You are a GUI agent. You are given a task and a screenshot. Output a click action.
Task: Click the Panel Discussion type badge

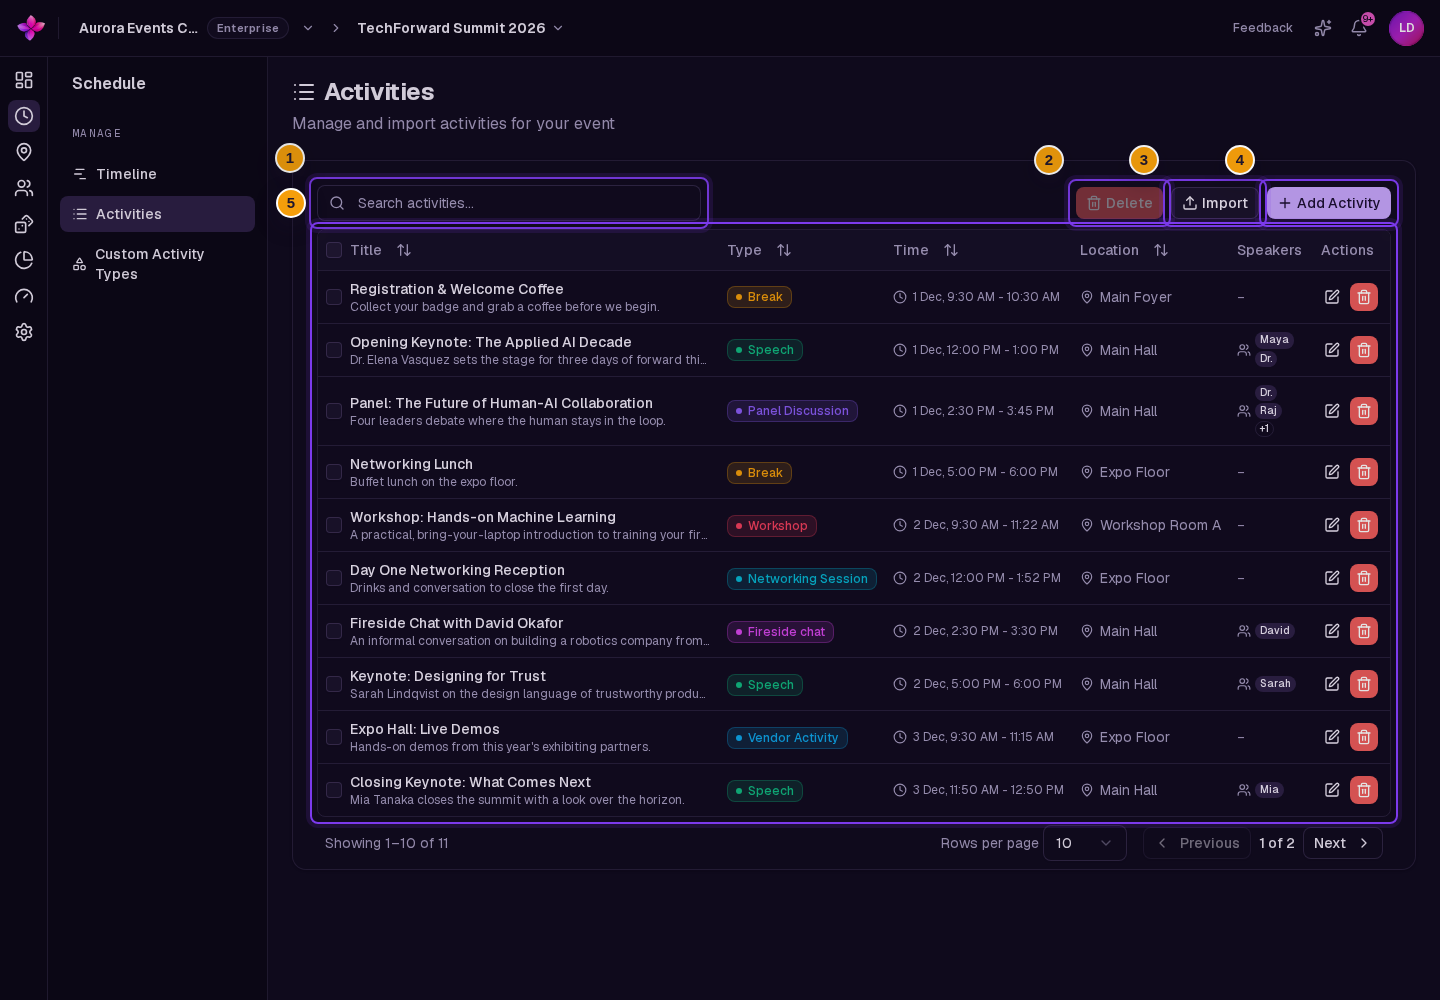pyautogui.click(x=792, y=411)
